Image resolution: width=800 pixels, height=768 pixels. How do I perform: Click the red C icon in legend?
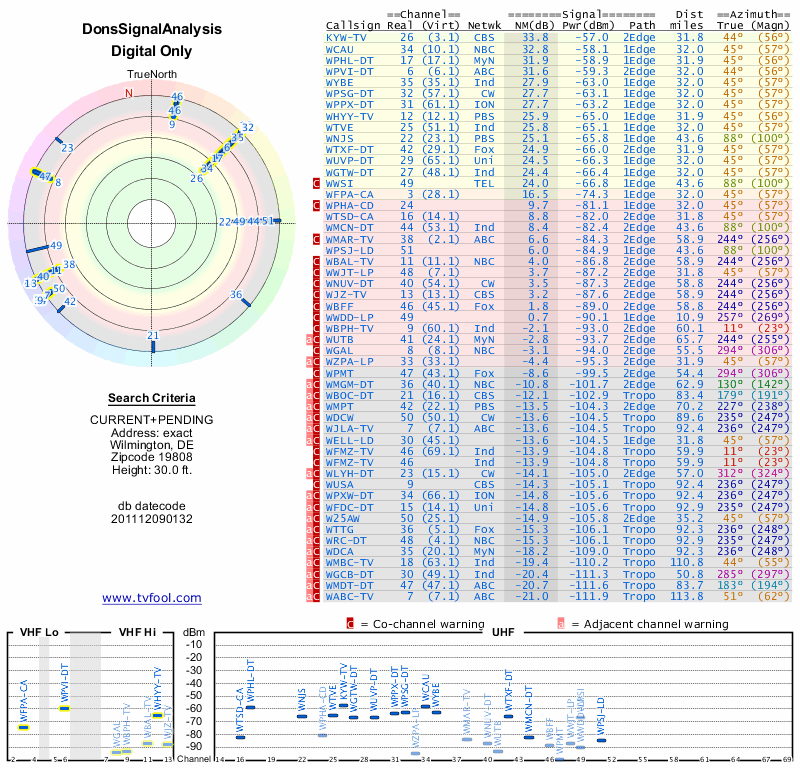click(350, 623)
